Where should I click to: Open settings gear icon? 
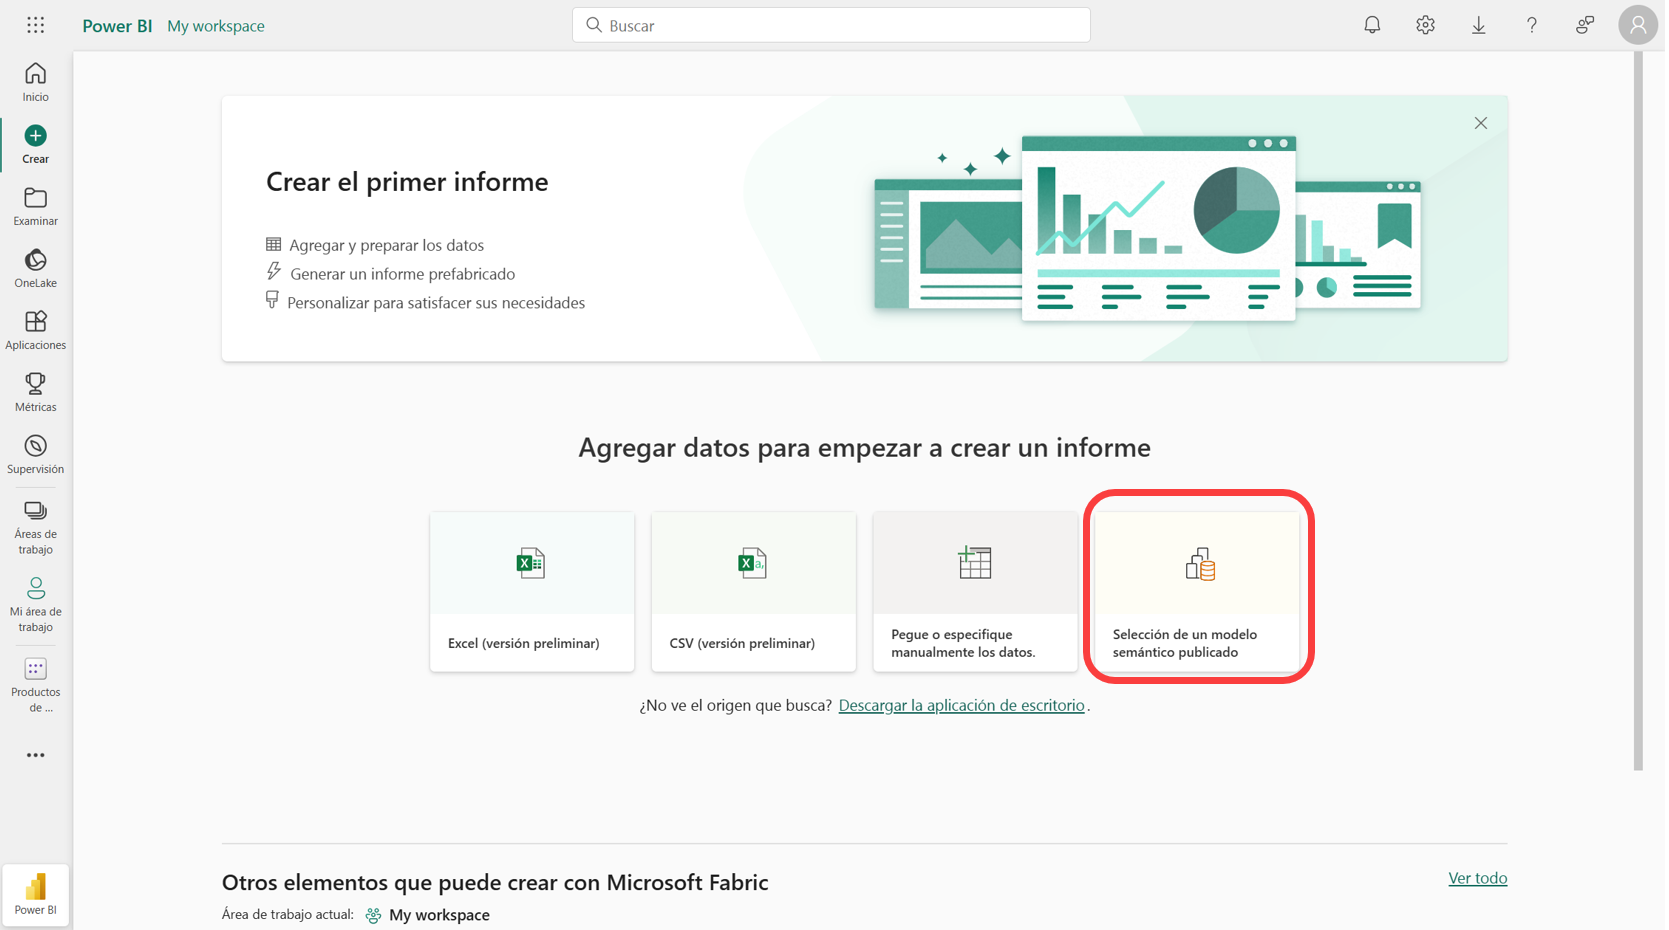point(1425,25)
